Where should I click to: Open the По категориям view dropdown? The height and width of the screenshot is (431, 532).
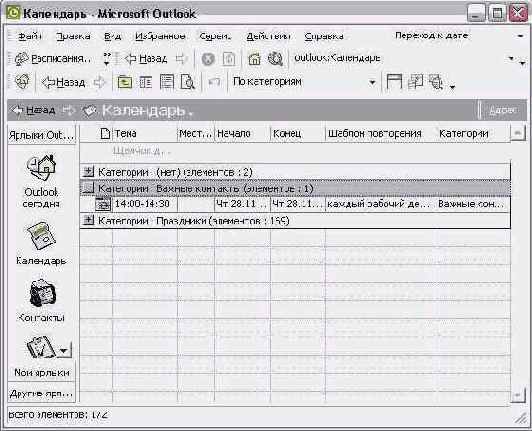[x=372, y=82]
